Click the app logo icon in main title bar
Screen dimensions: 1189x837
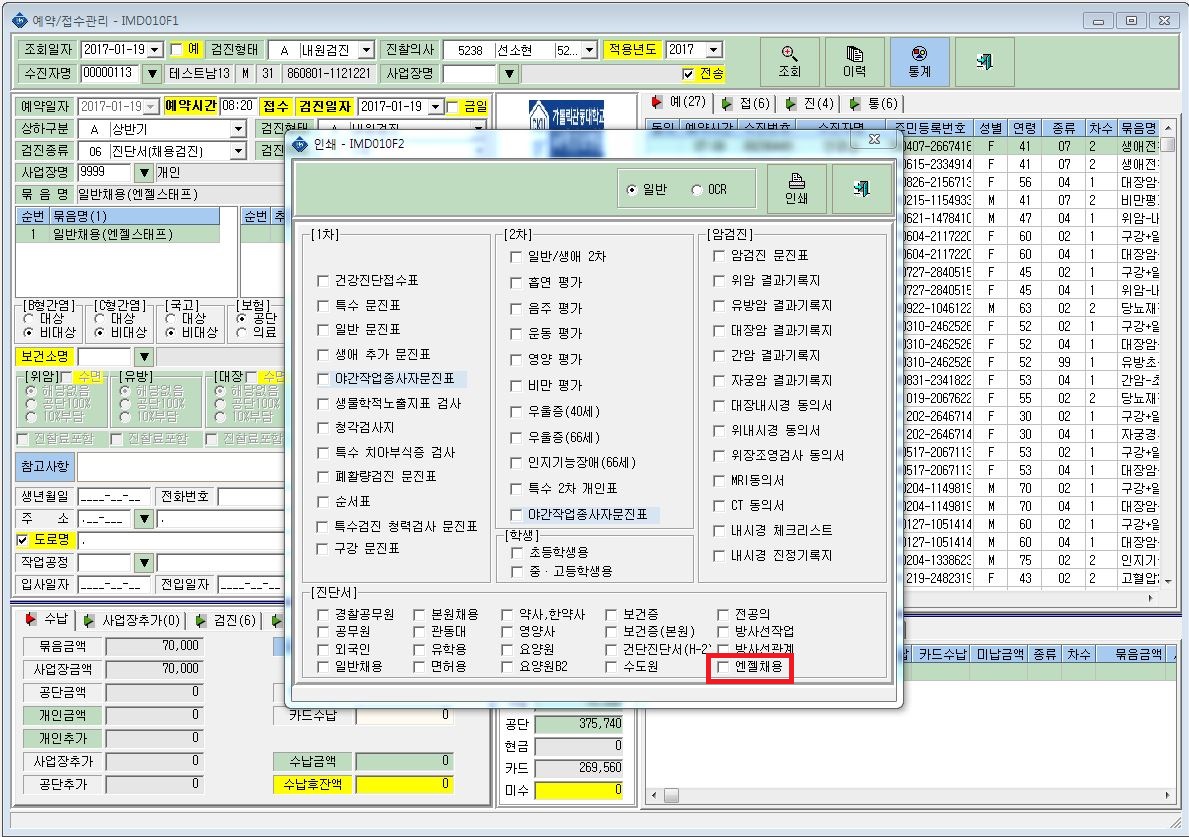[x=20, y=20]
